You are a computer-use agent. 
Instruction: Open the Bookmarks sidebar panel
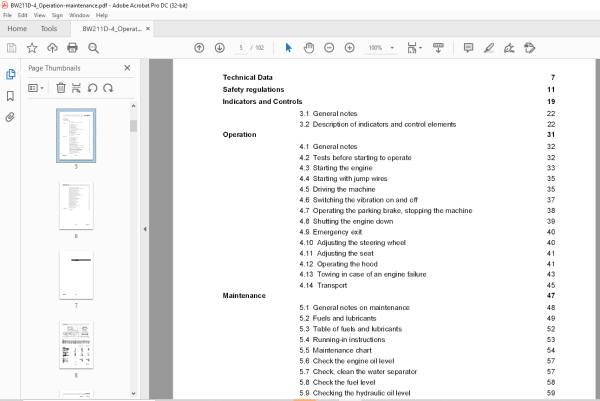point(10,96)
